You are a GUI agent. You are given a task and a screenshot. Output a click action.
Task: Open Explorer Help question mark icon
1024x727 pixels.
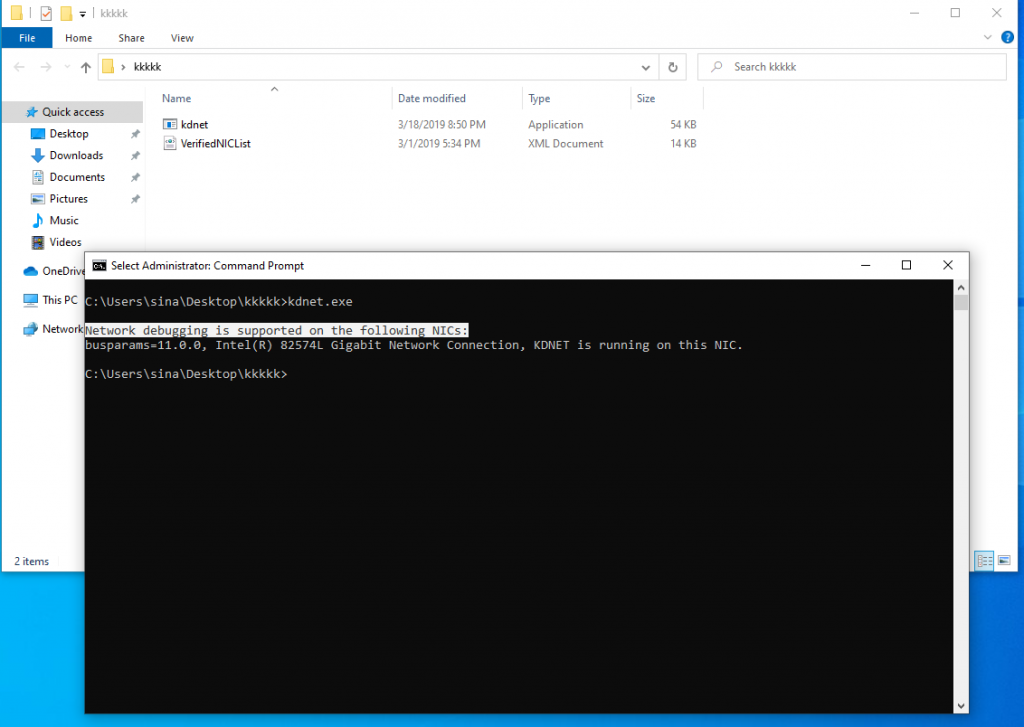tap(1007, 37)
